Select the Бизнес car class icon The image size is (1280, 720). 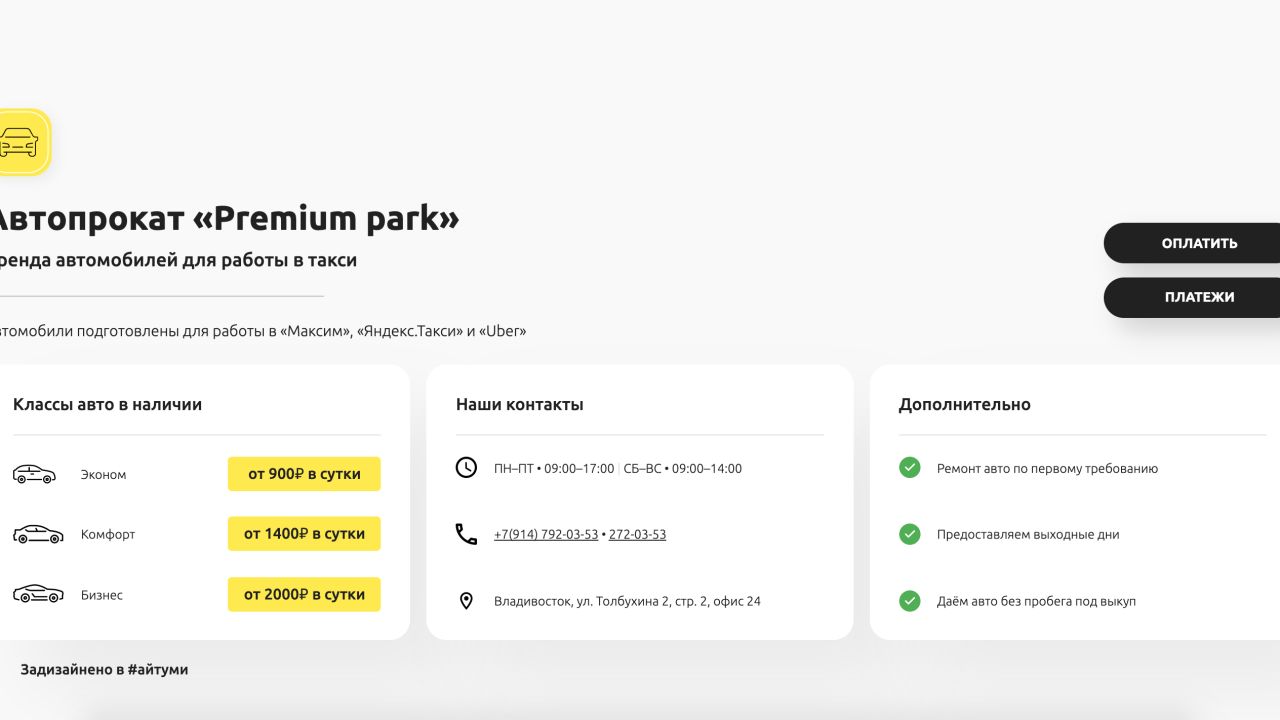click(x=38, y=595)
